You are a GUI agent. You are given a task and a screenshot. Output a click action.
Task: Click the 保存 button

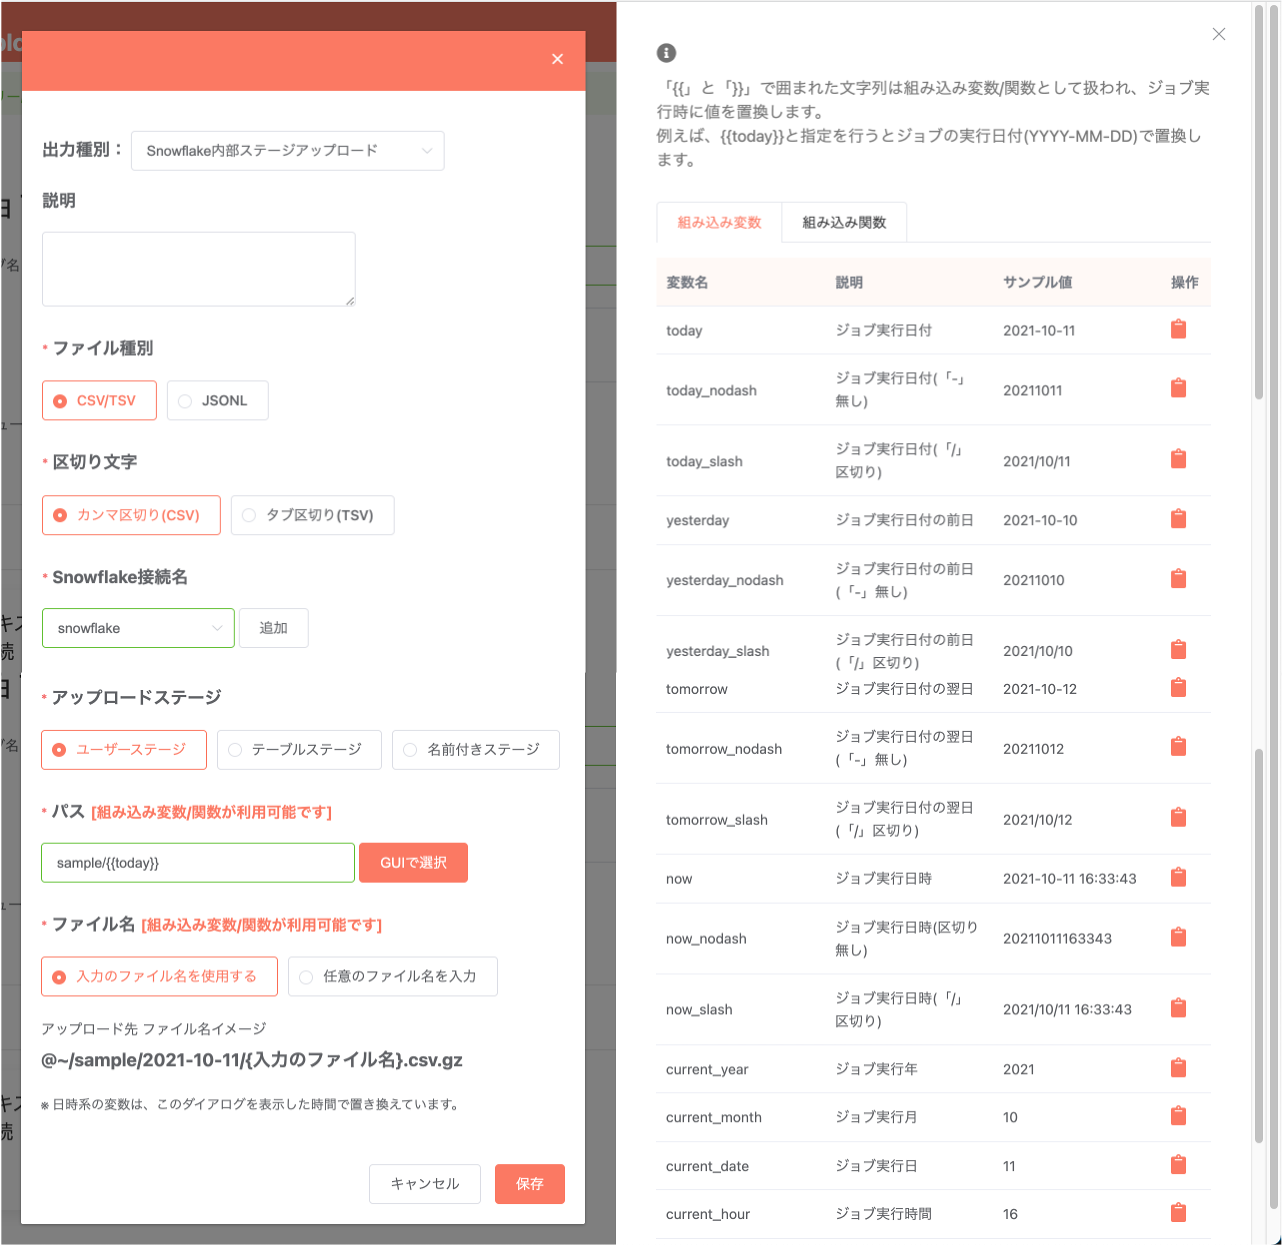[x=530, y=1184]
